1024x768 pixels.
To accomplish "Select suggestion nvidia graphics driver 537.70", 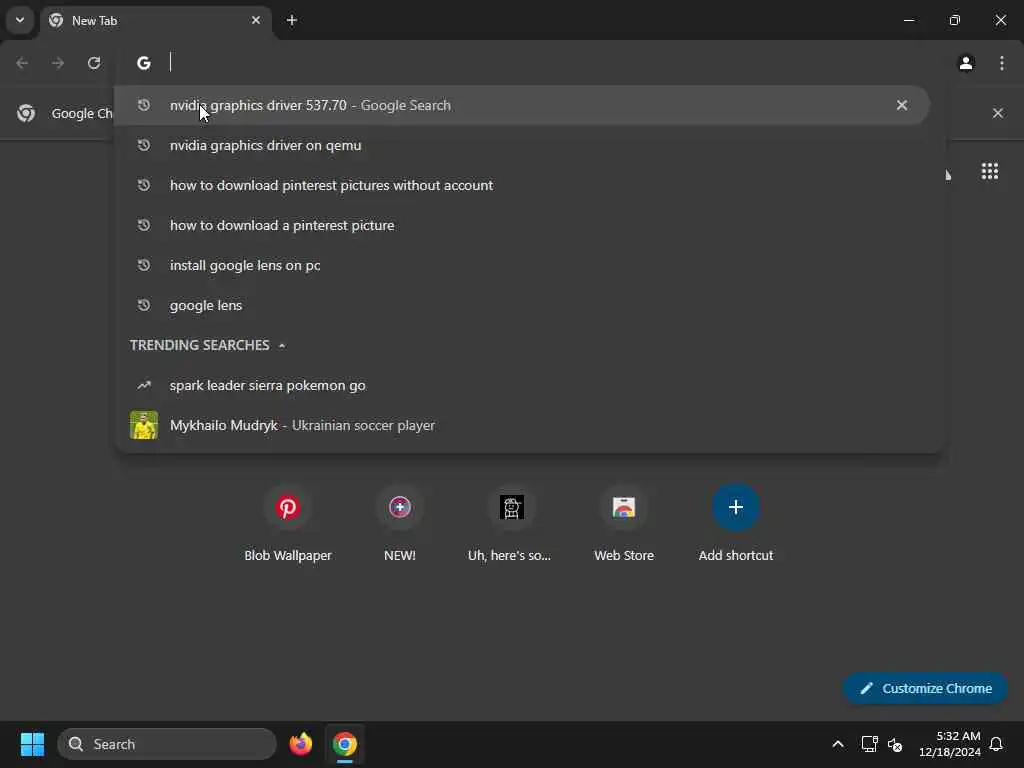I will point(522,105).
